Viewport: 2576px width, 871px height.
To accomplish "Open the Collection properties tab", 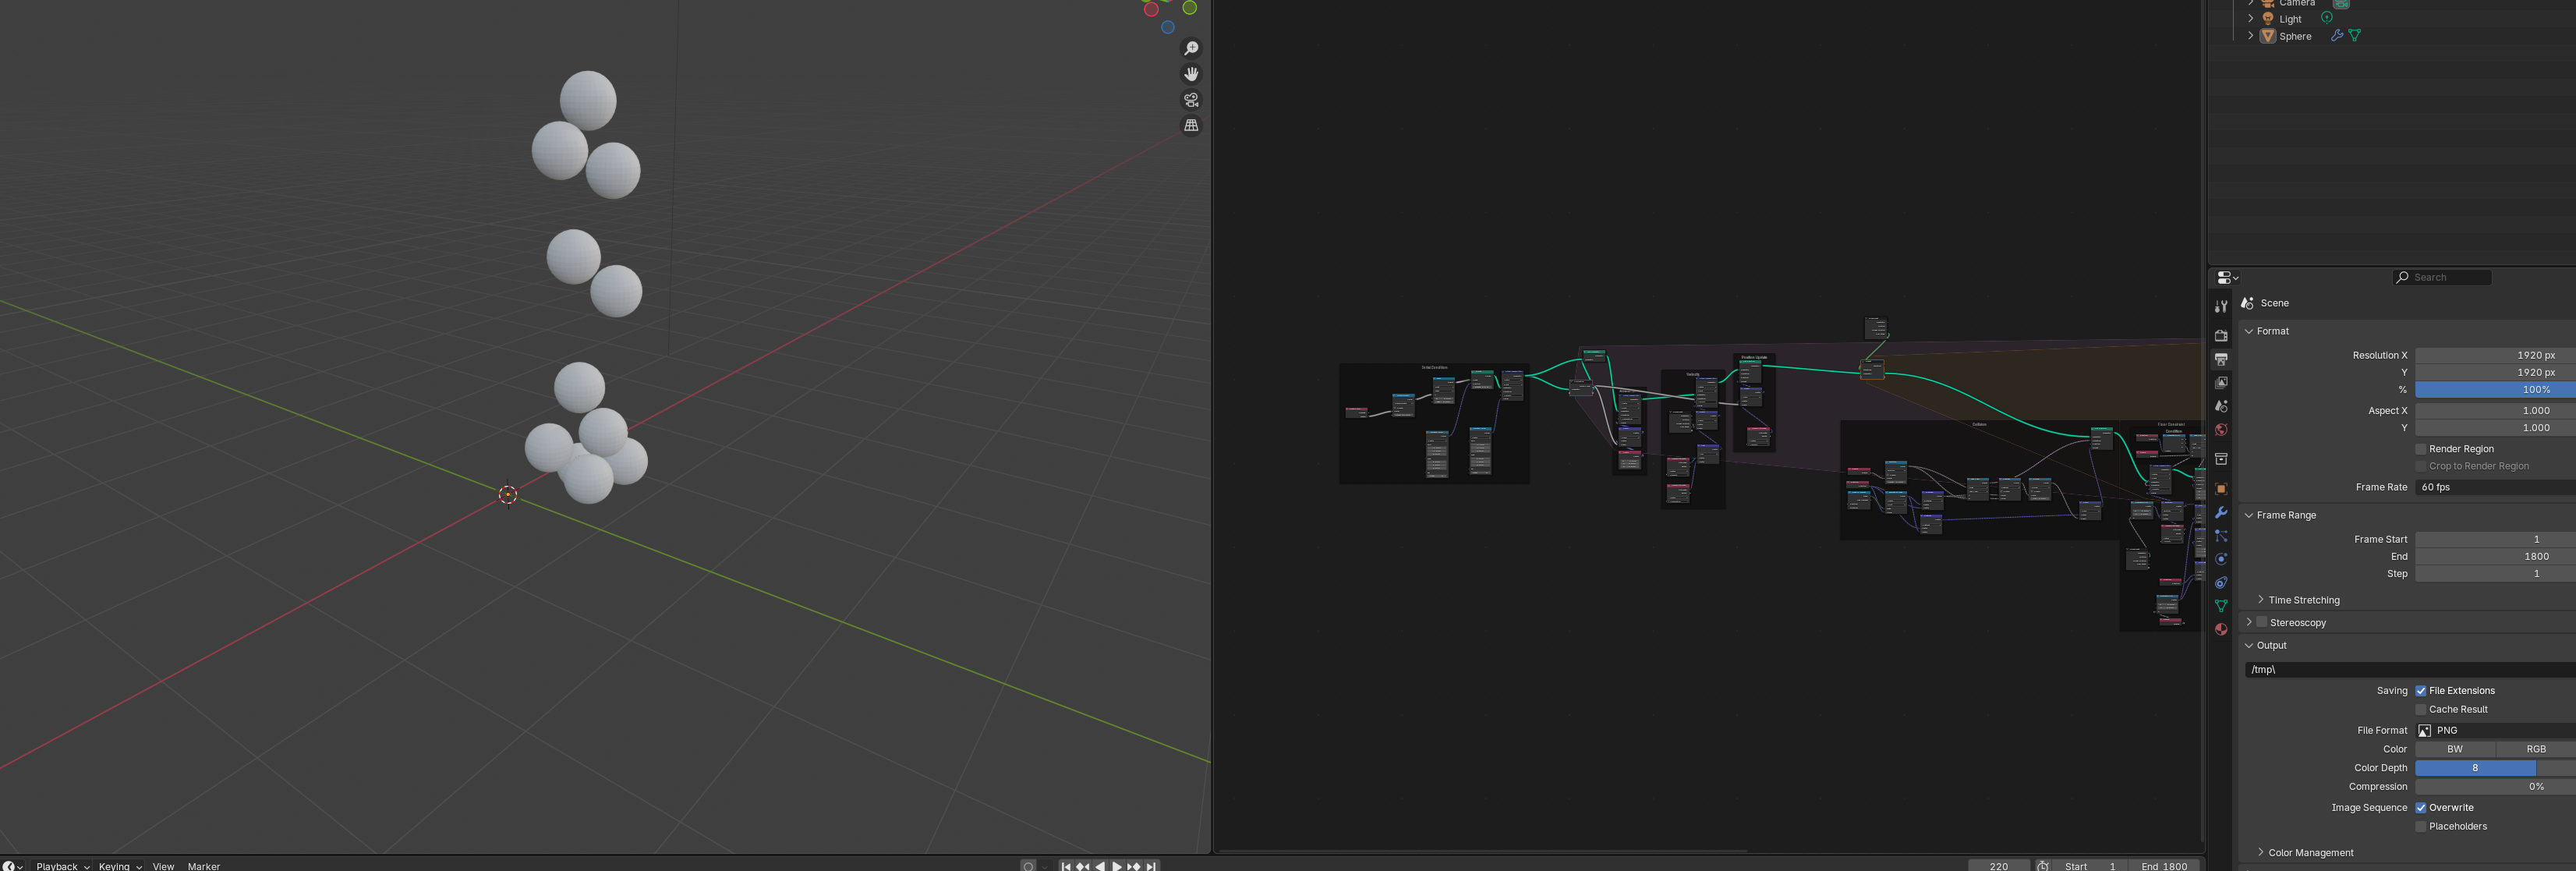I will click(2221, 459).
